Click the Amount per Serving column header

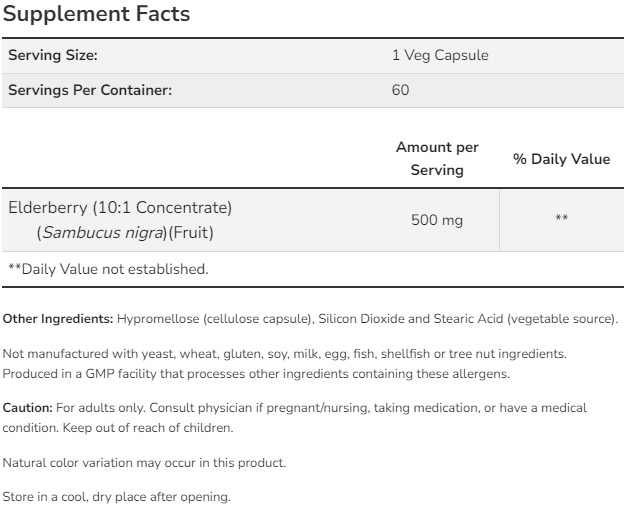437,159
